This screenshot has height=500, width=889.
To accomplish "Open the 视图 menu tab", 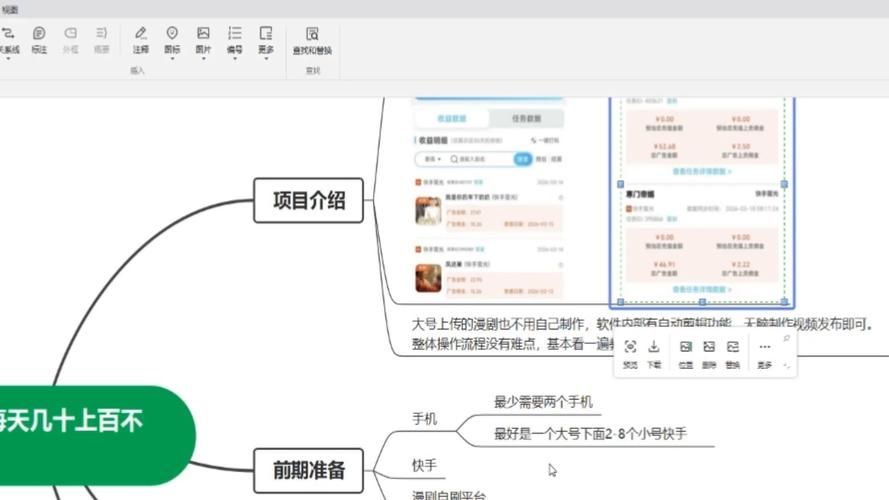I will click(x=10, y=10).
